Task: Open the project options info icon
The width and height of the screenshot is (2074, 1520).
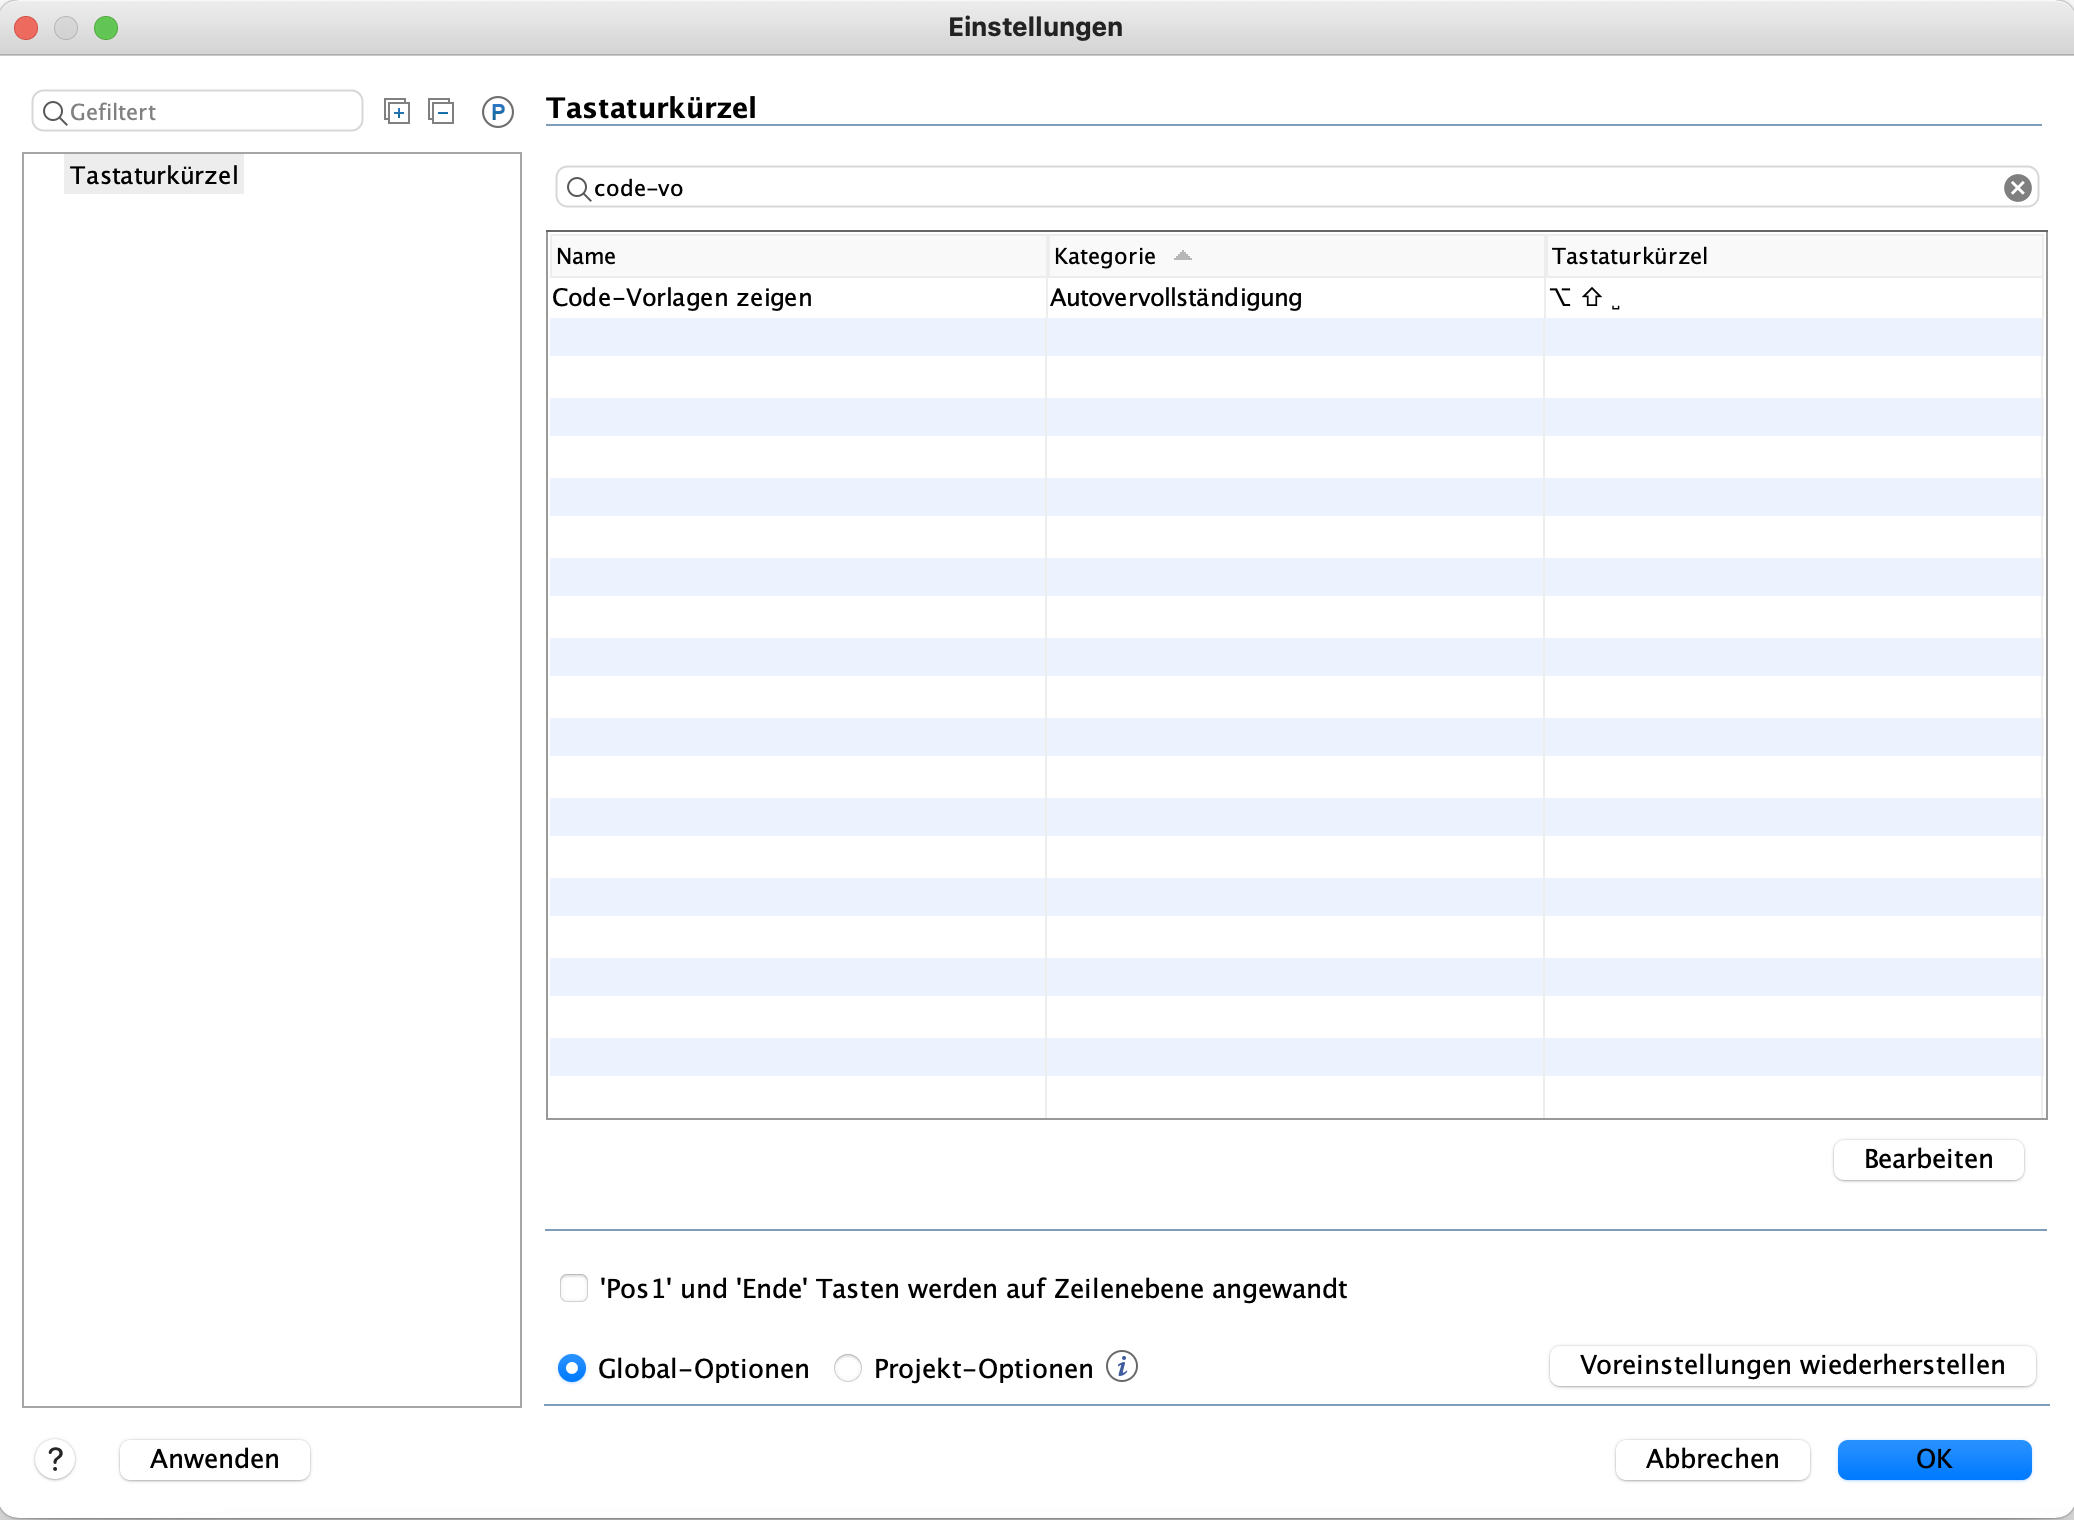Action: tap(1122, 1366)
